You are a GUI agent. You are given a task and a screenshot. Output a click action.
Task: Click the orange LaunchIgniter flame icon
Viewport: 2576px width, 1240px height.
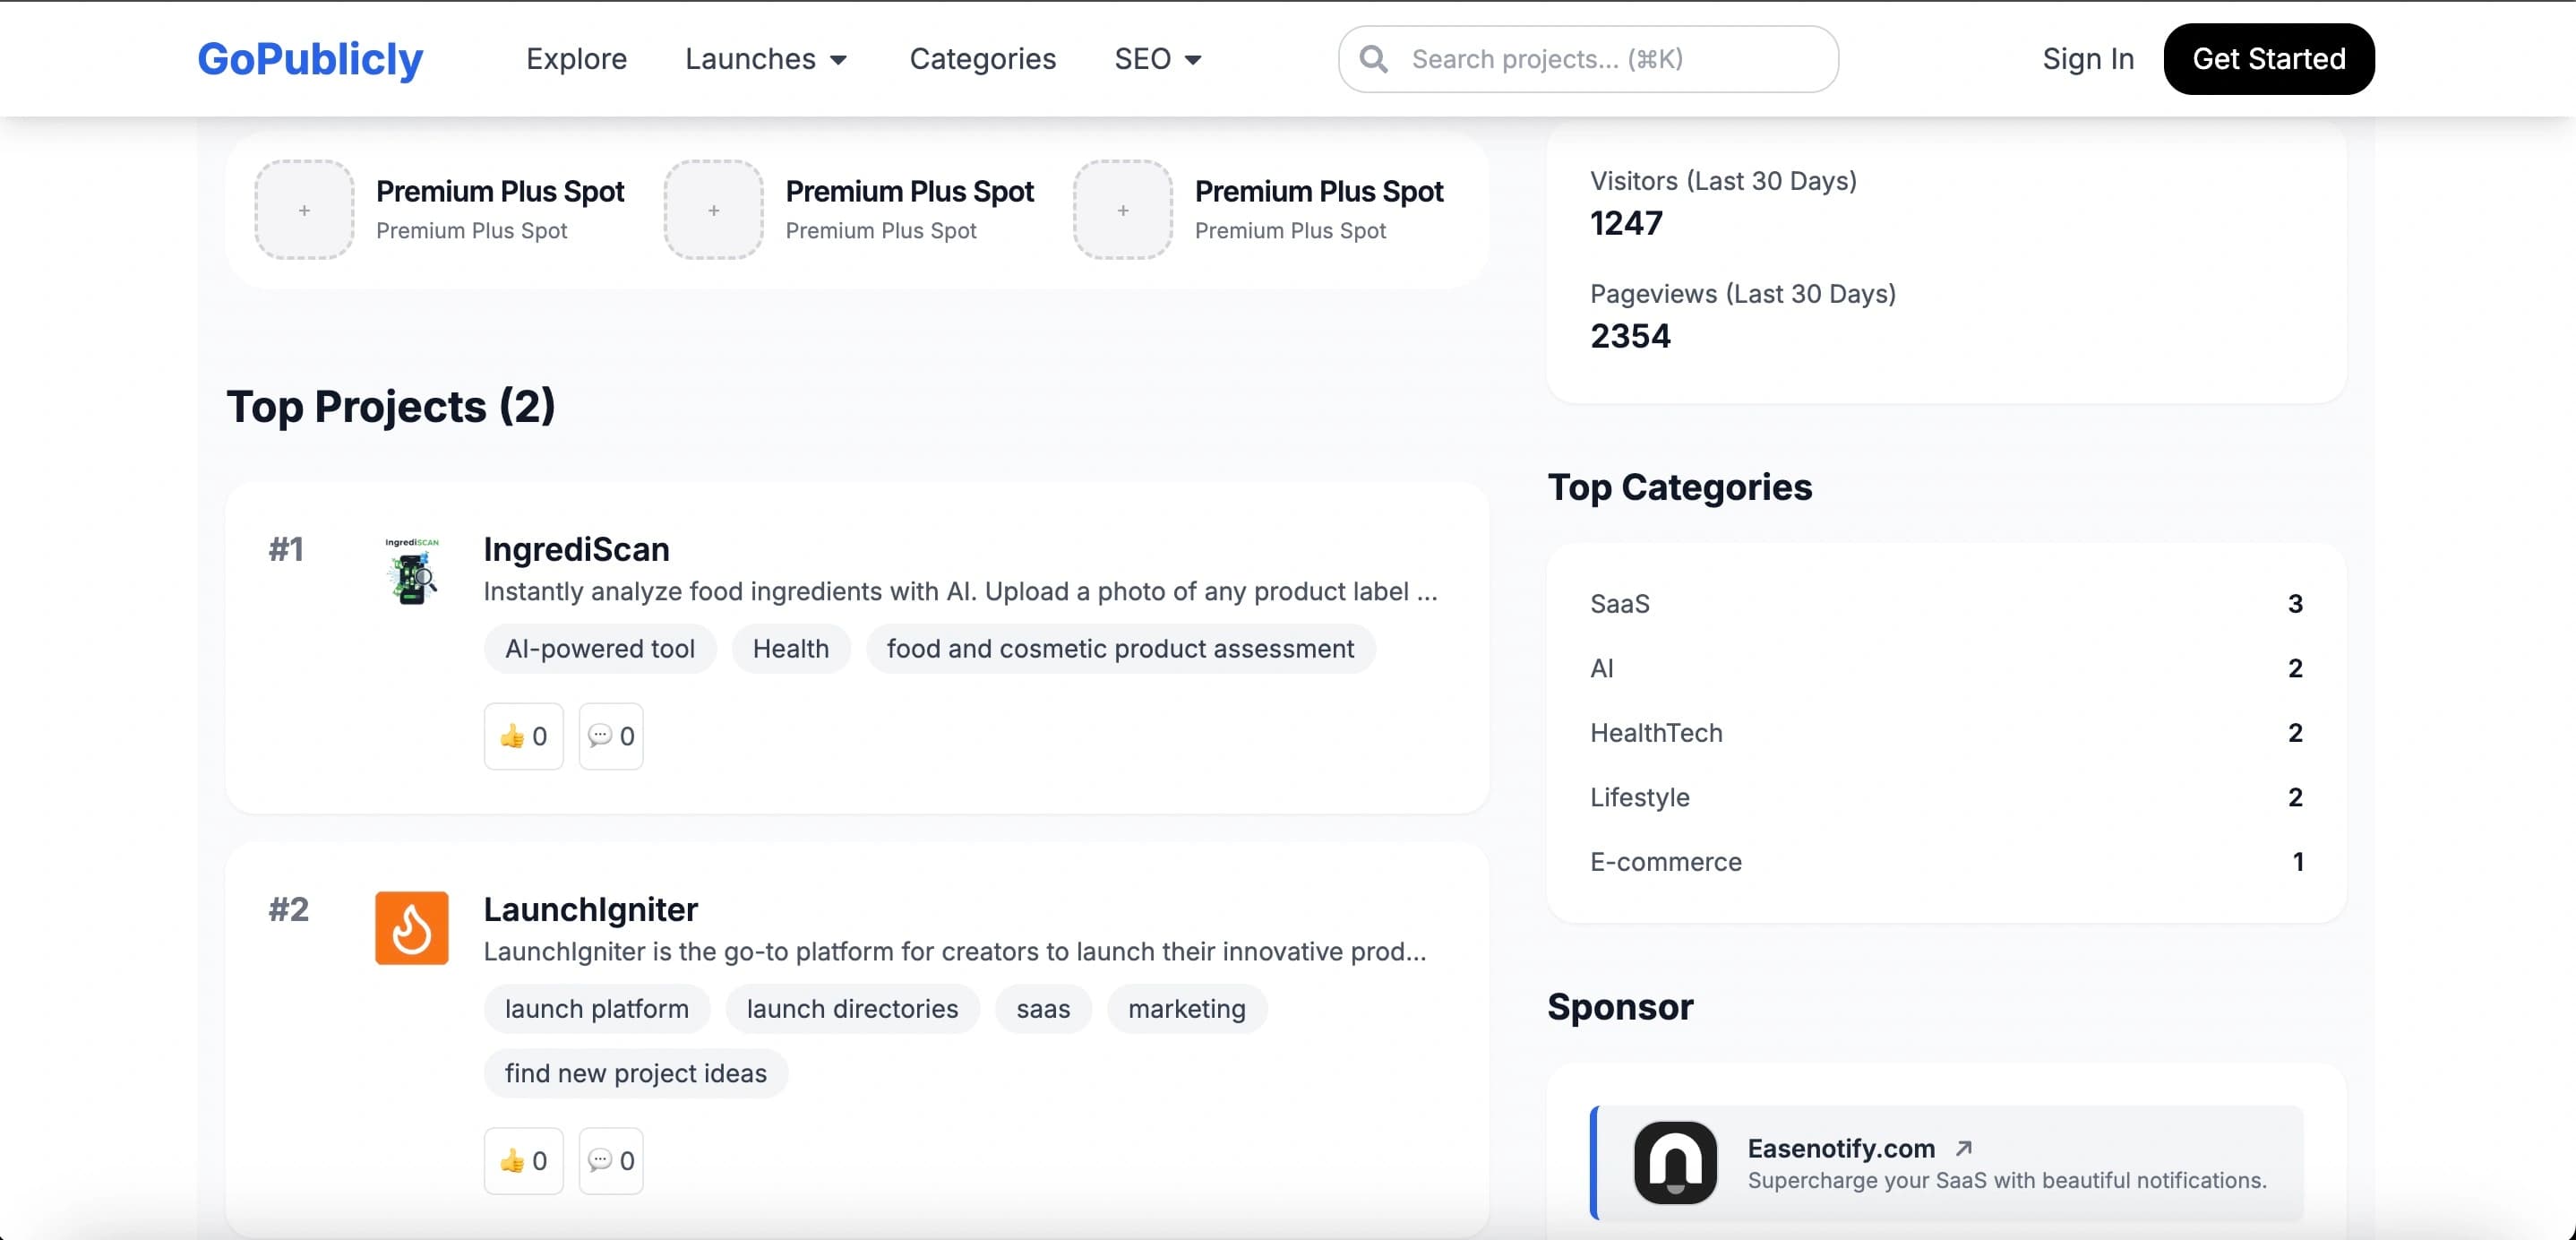(411, 928)
